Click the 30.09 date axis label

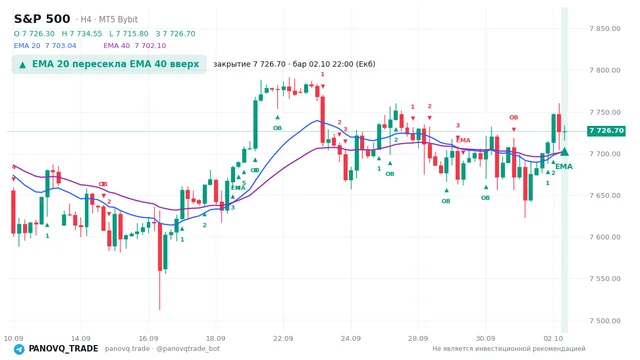pyautogui.click(x=485, y=338)
